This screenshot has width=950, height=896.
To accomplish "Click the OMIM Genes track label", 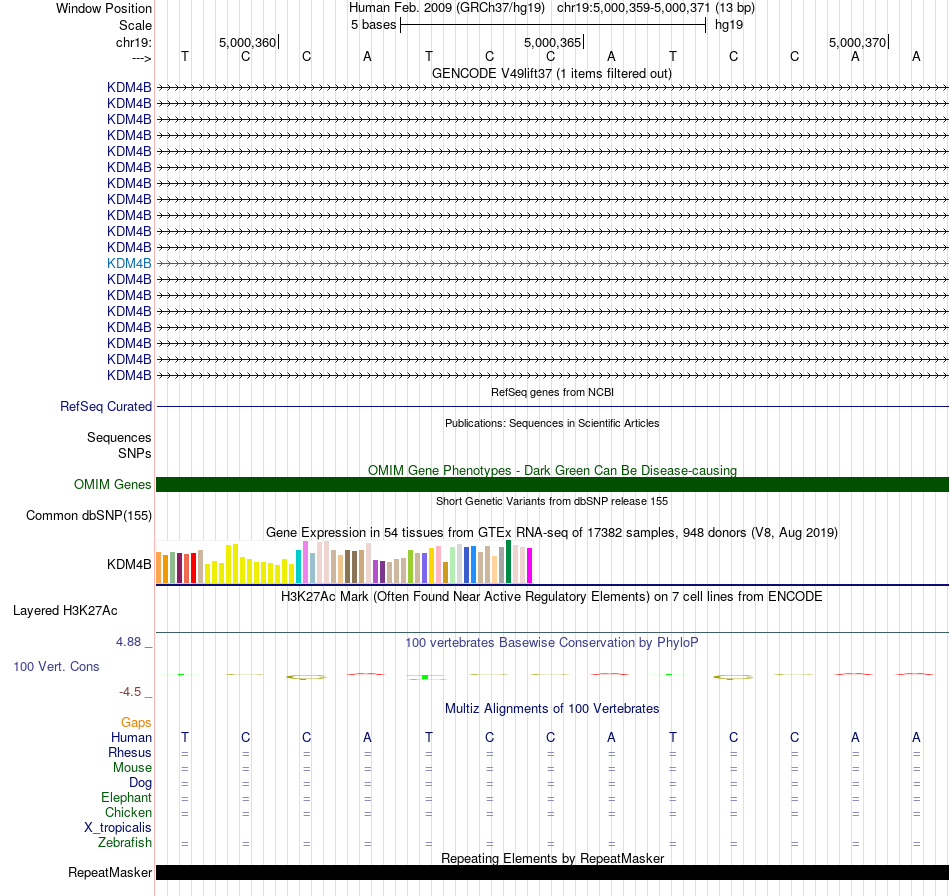I will (x=113, y=485).
